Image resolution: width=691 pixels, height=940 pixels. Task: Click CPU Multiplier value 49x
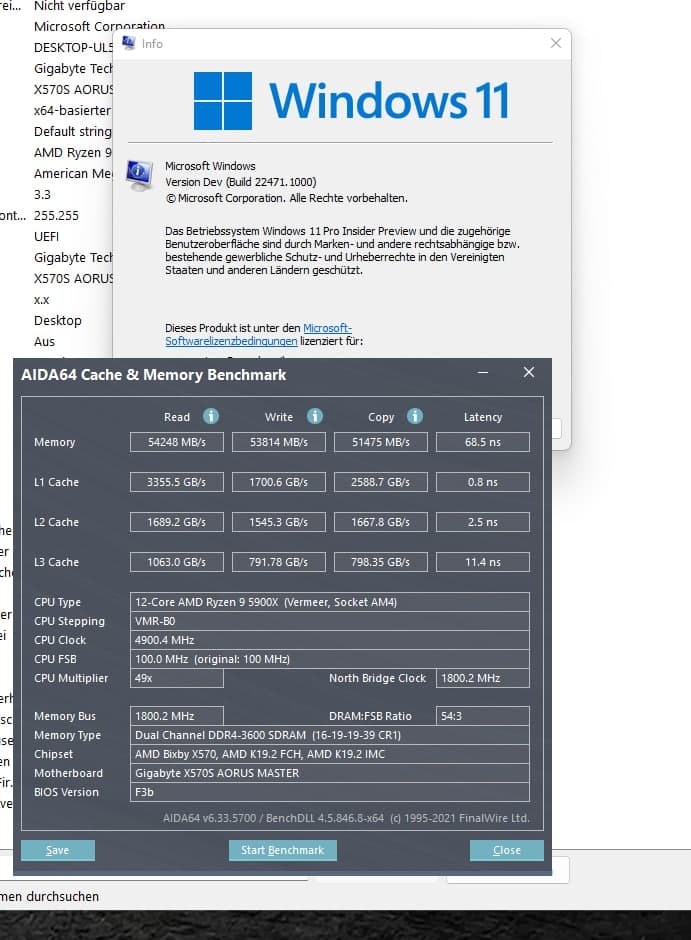click(177, 678)
